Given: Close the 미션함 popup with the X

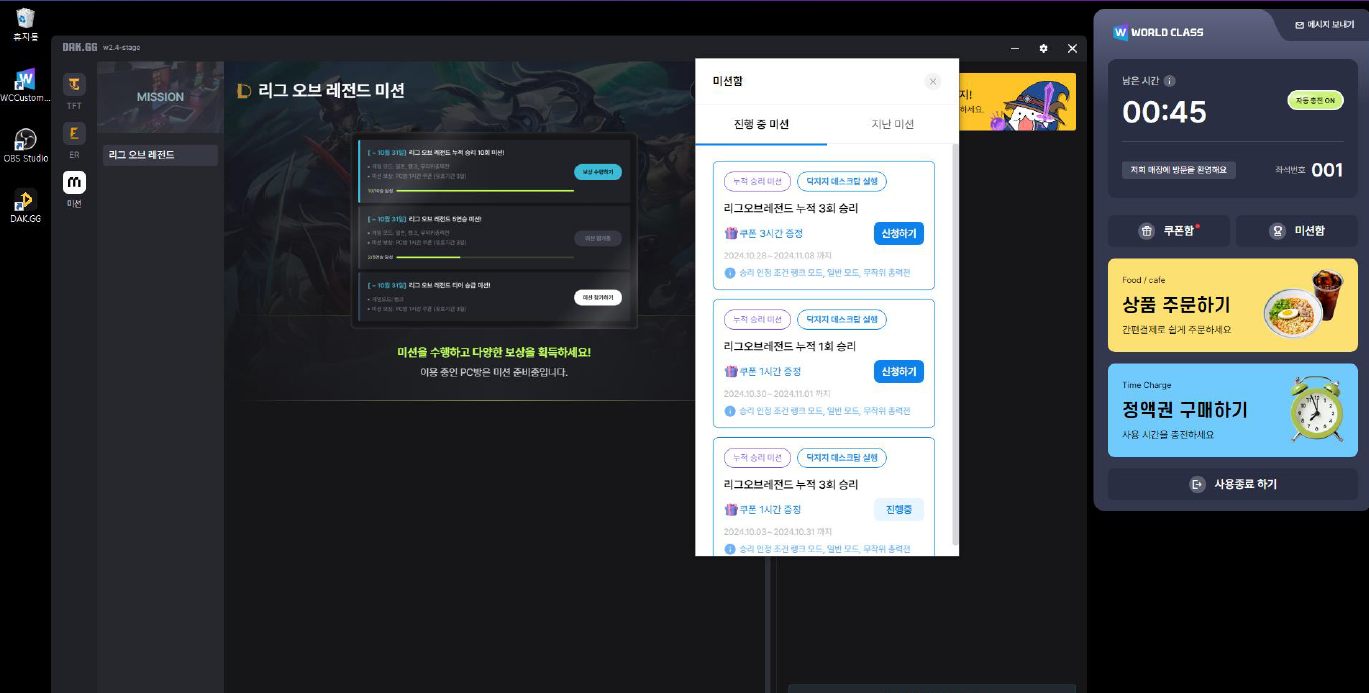Looking at the screenshot, I should pyautogui.click(x=933, y=81).
